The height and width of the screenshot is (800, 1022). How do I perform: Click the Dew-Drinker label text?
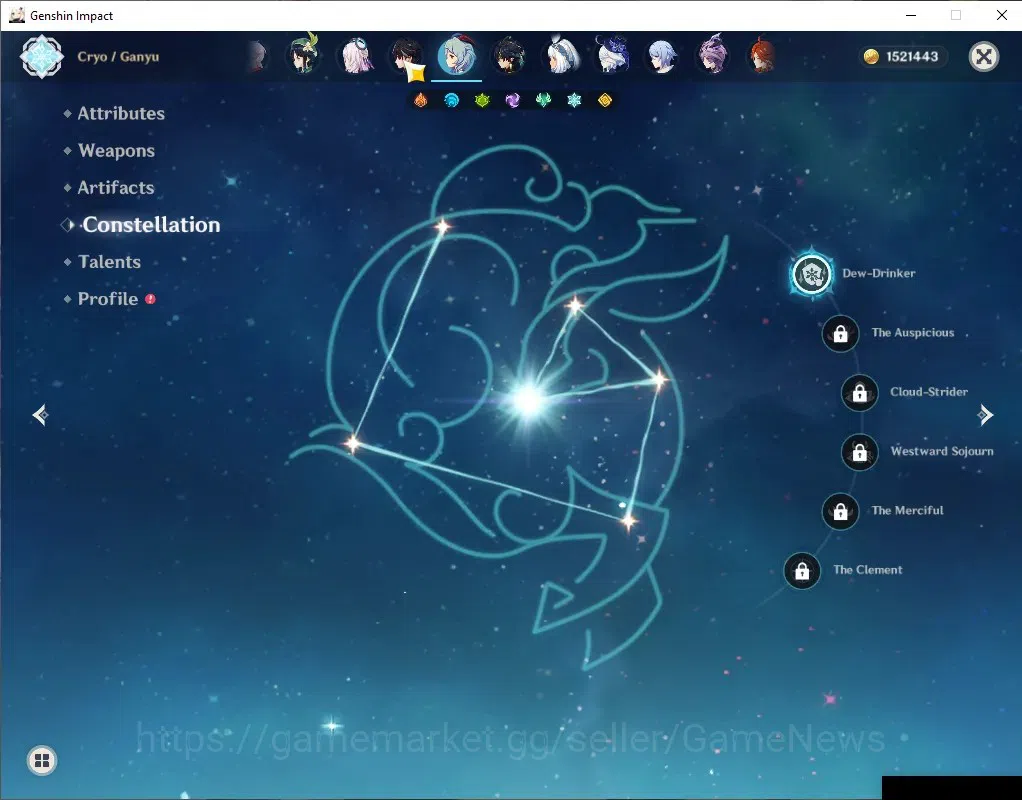[x=879, y=274]
